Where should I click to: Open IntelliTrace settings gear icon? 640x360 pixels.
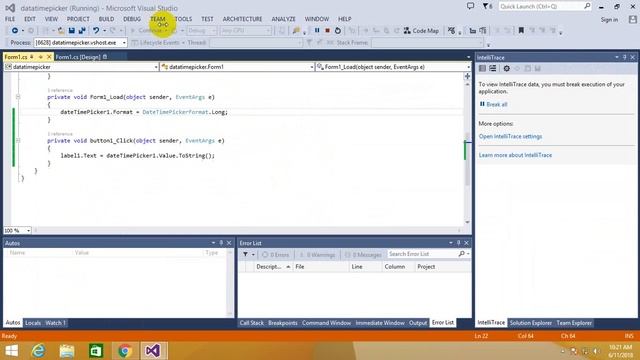[507, 69]
